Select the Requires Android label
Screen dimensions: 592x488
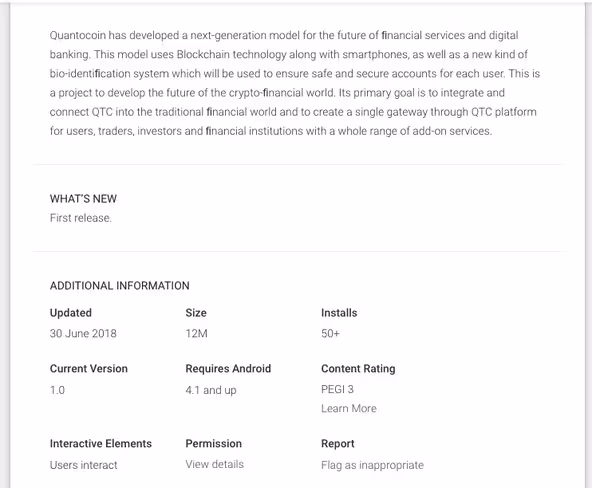click(x=228, y=368)
